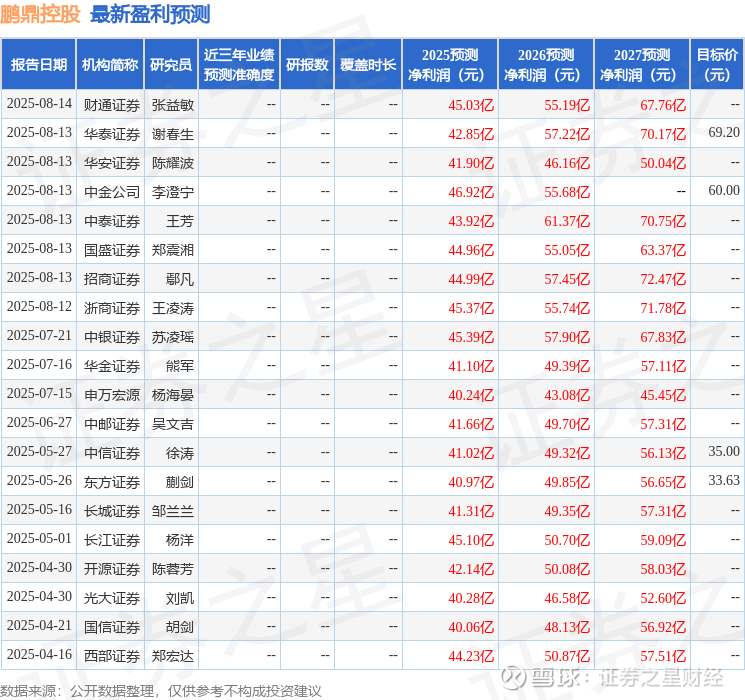Click target price 69.20
Viewport: 745px width, 700px height.
[724, 133]
